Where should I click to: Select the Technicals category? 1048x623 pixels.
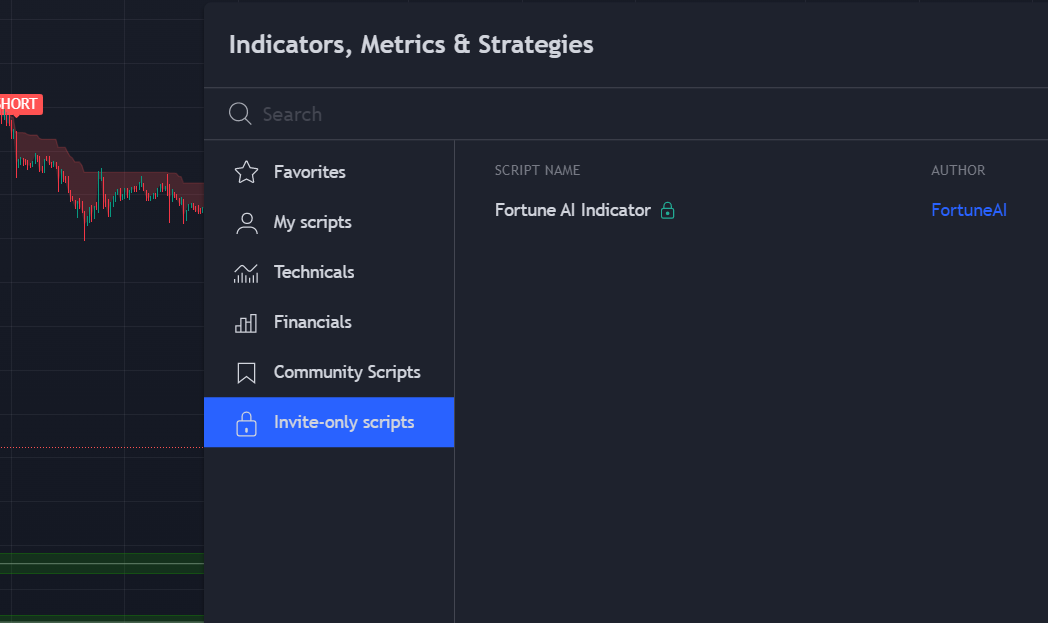click(x=329, y=272)
